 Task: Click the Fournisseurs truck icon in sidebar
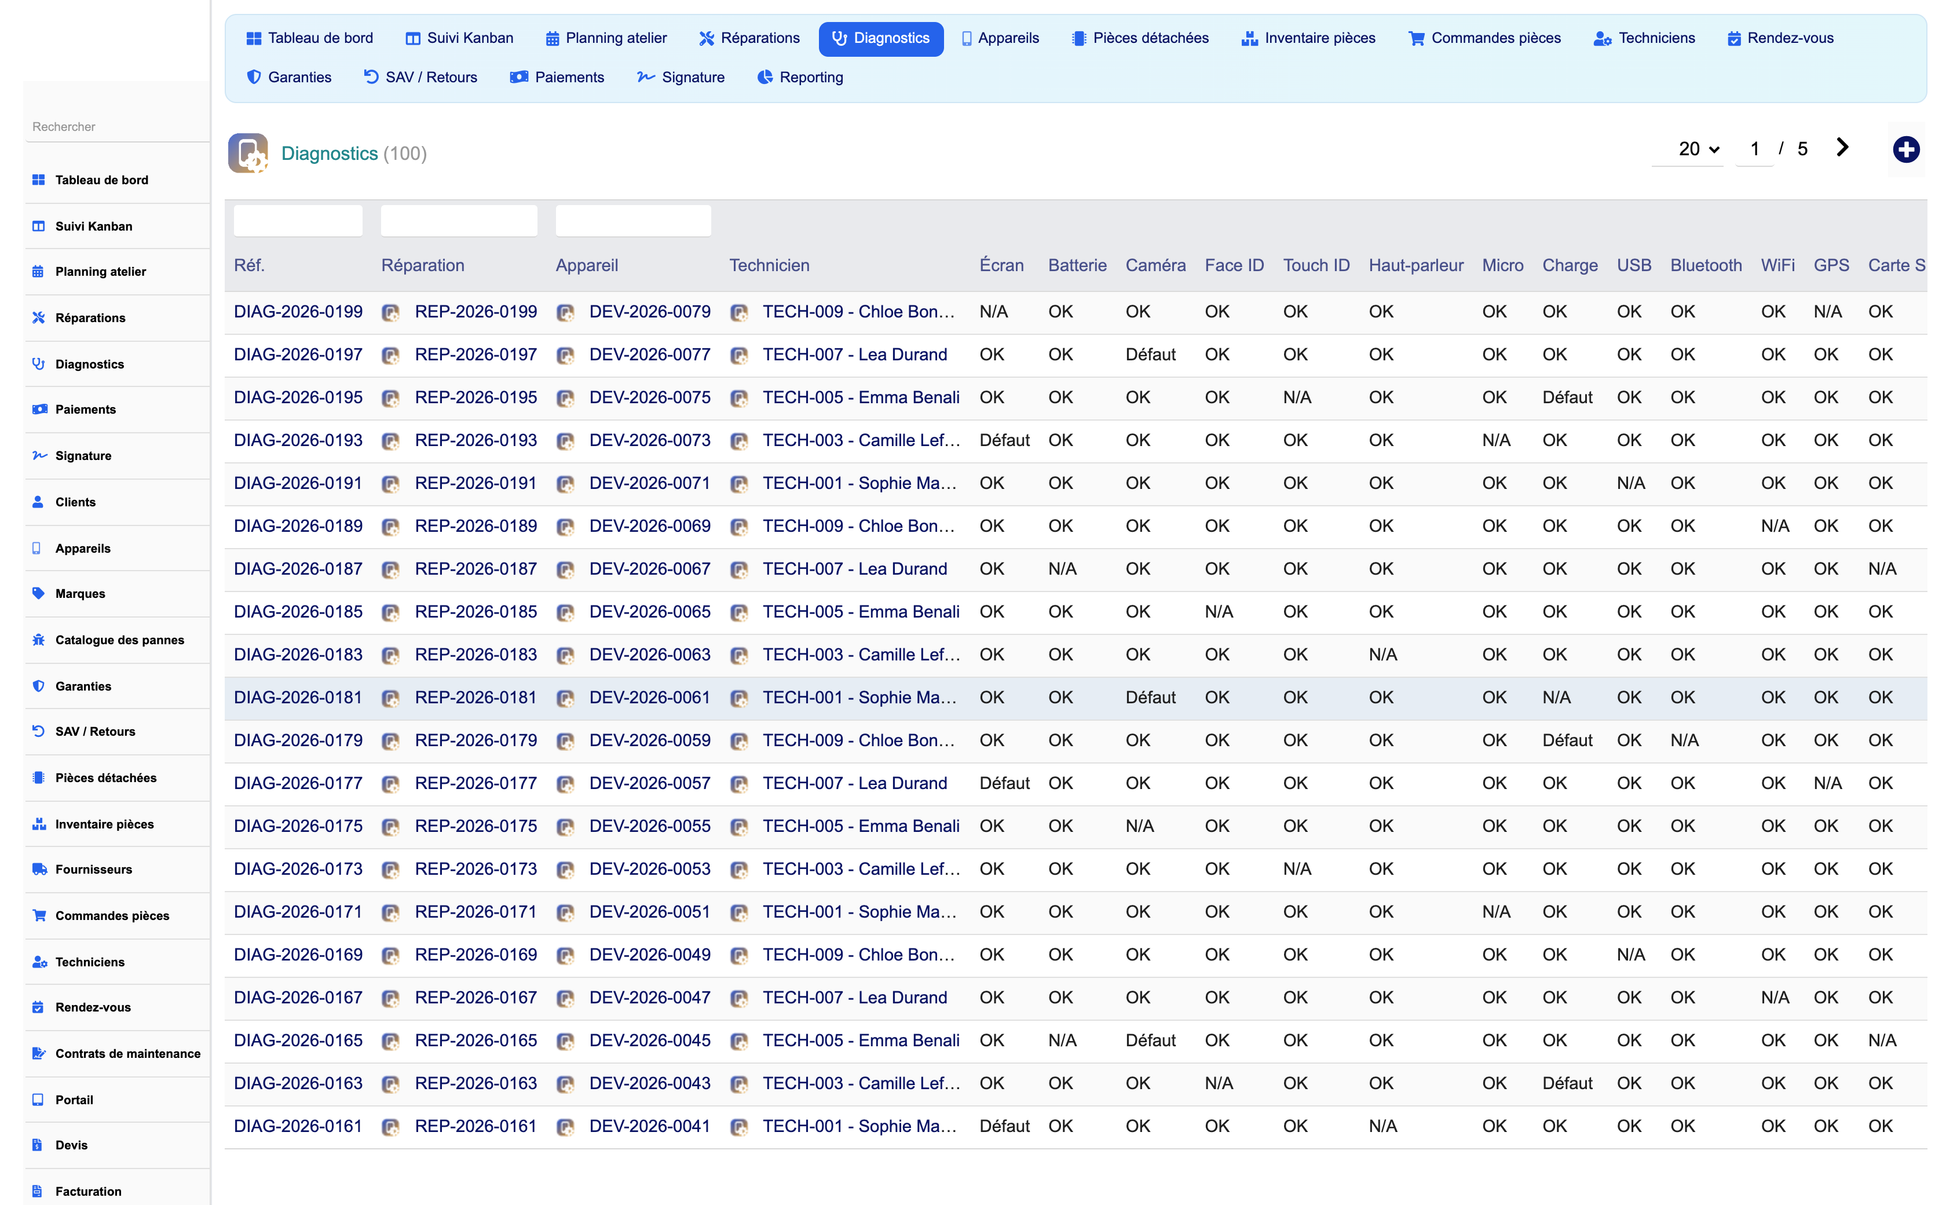(39, 869)
